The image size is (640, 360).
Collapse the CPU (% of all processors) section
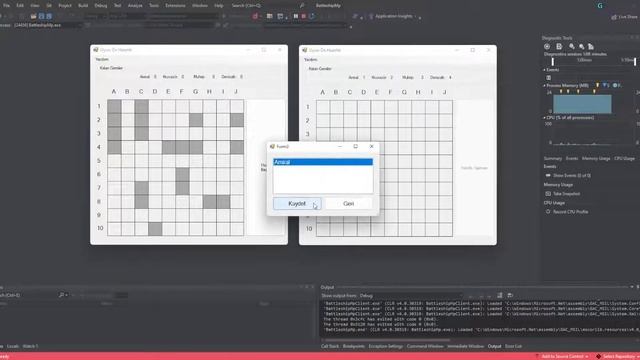tap(544, 118)
